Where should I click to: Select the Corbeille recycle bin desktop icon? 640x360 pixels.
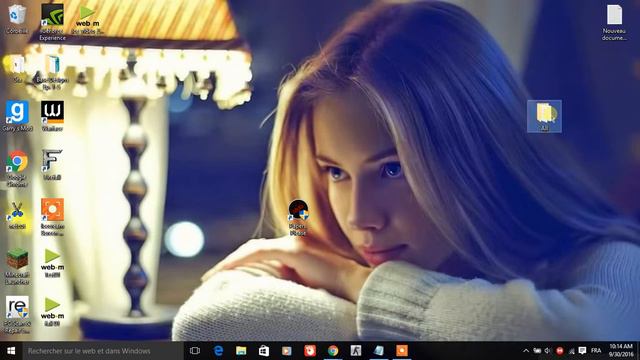click(x=17, y=18)
